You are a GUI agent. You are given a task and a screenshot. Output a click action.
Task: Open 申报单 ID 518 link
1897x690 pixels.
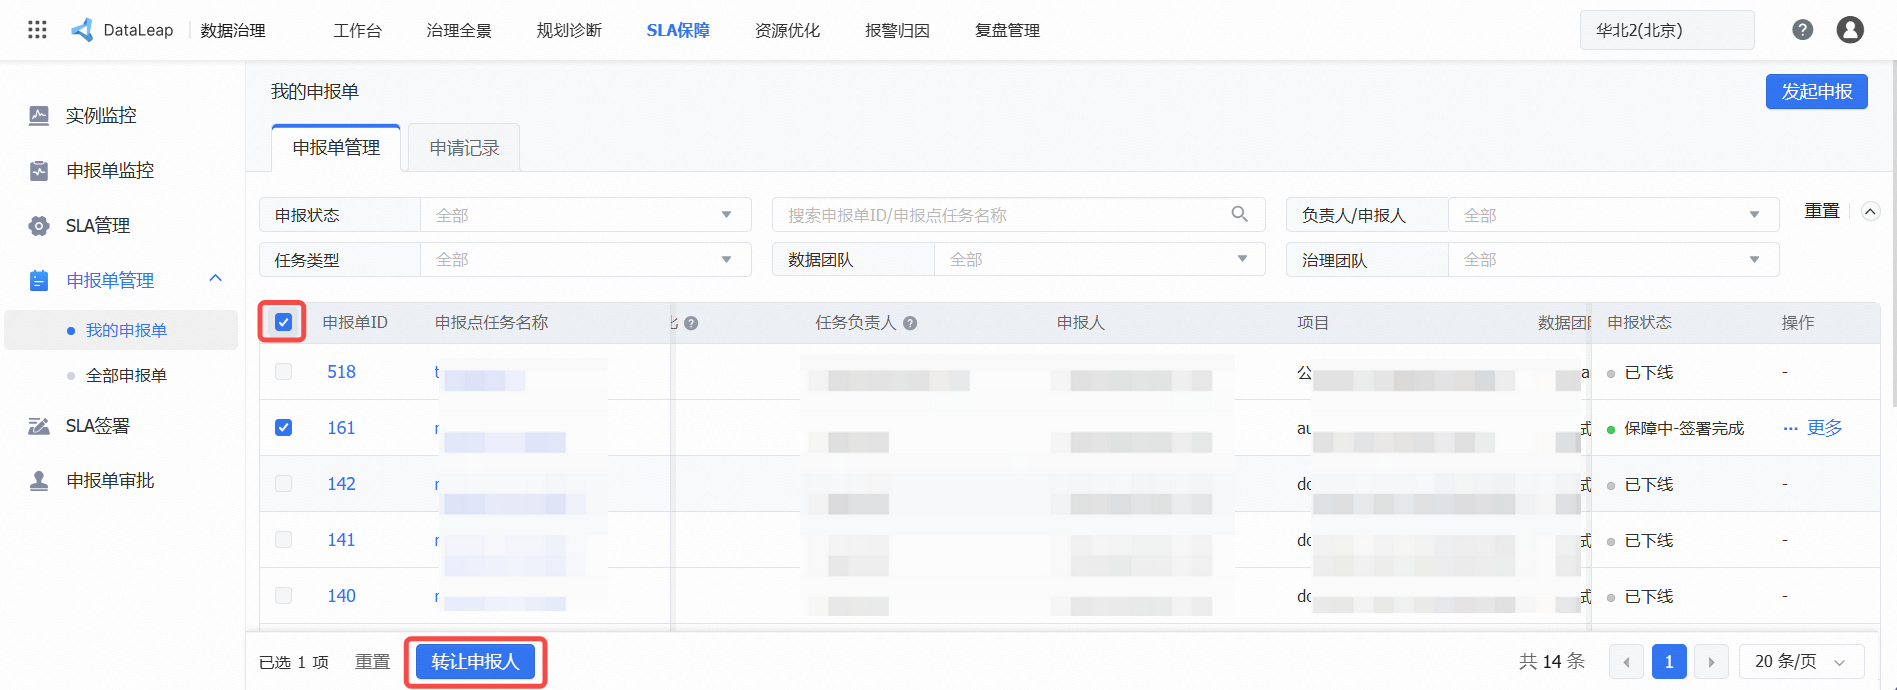point(341,372)
